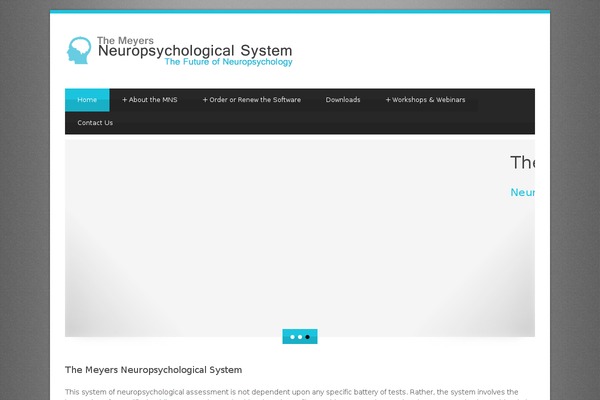This screenshot has width=600, height=400.
Task: Open the Home menu item
Action: tap(87, 100)
